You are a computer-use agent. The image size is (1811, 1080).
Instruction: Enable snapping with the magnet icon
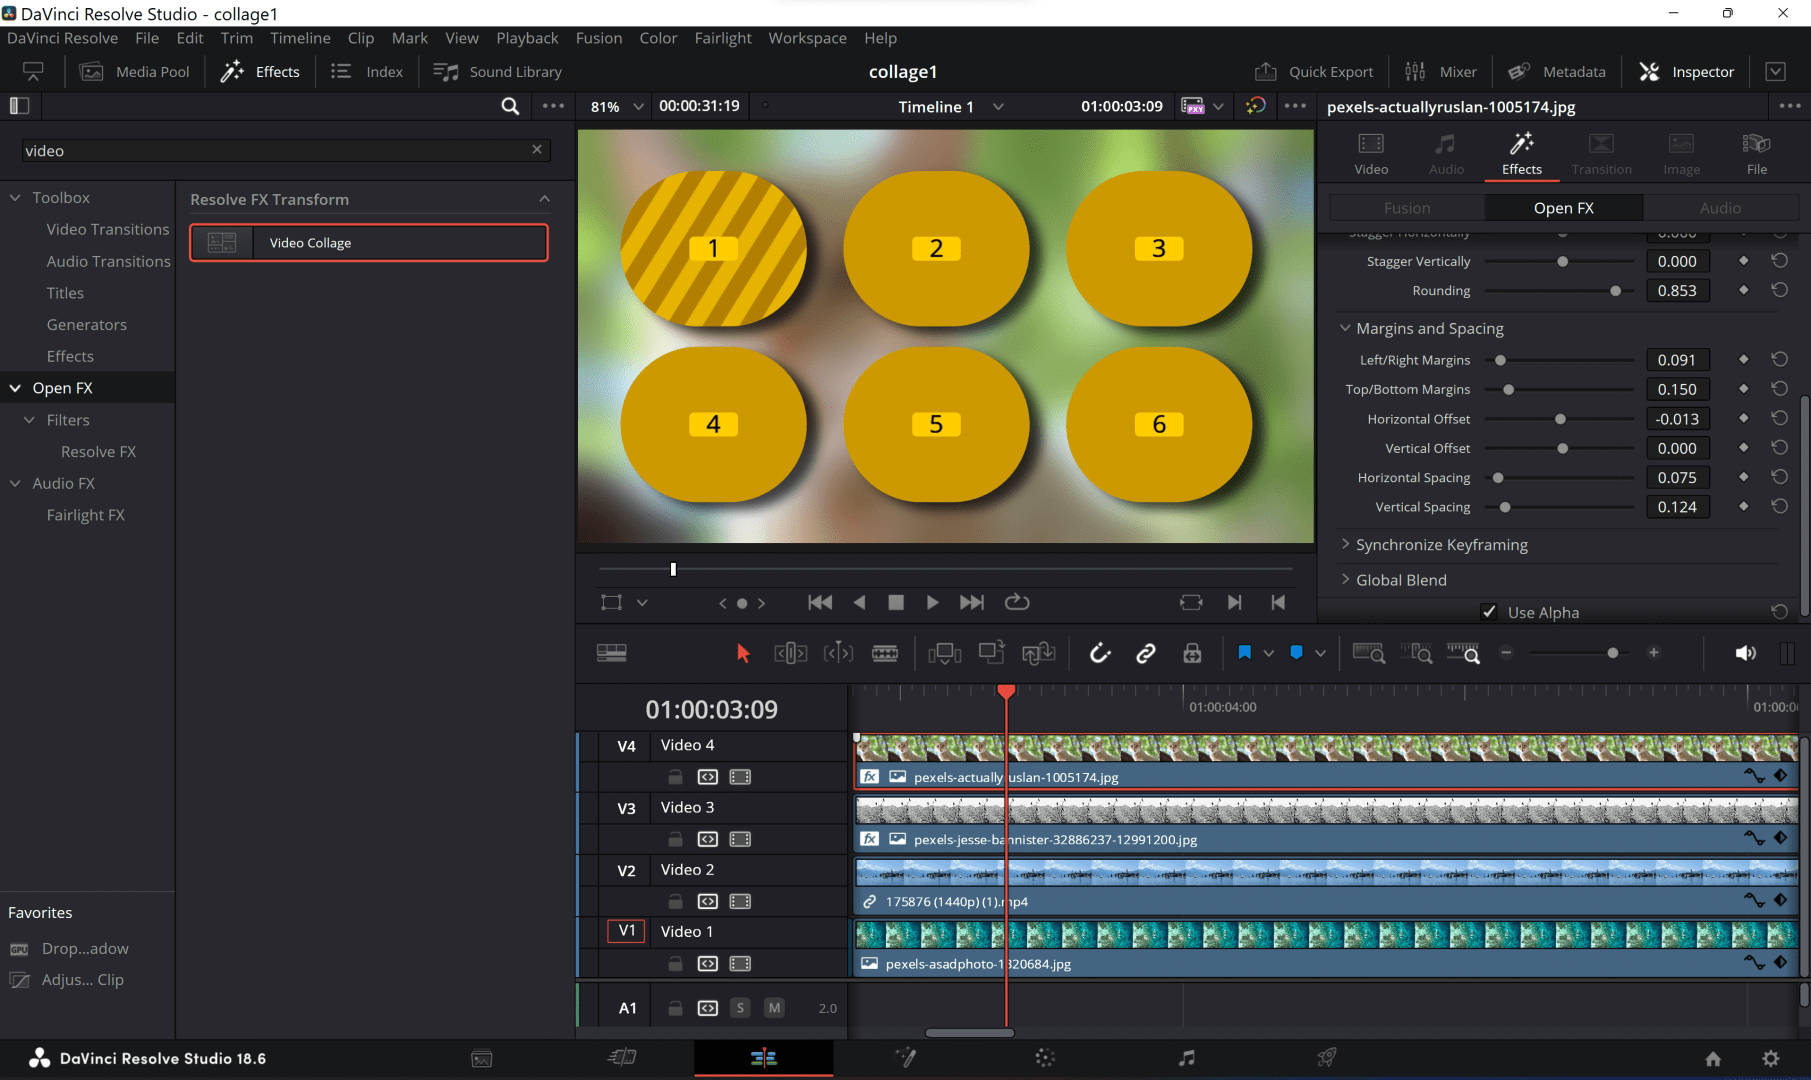tap(1099, 653)
